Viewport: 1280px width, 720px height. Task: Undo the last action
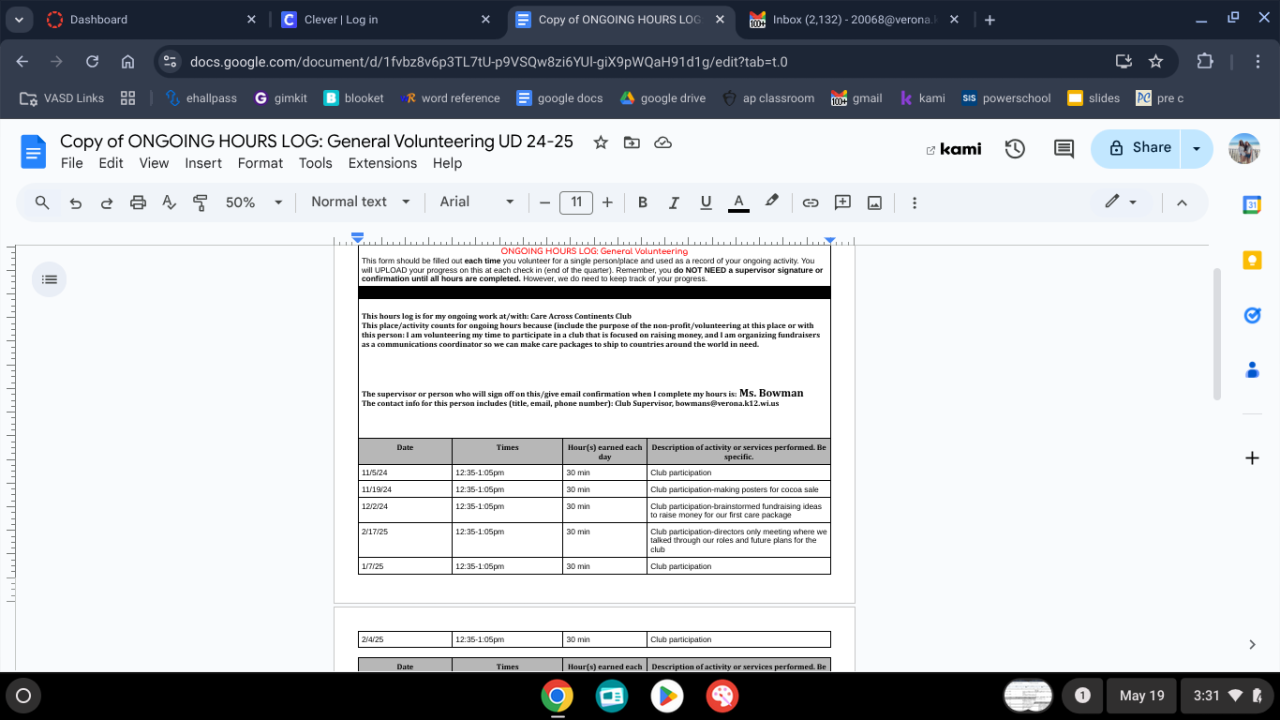(x=75, y=202)
